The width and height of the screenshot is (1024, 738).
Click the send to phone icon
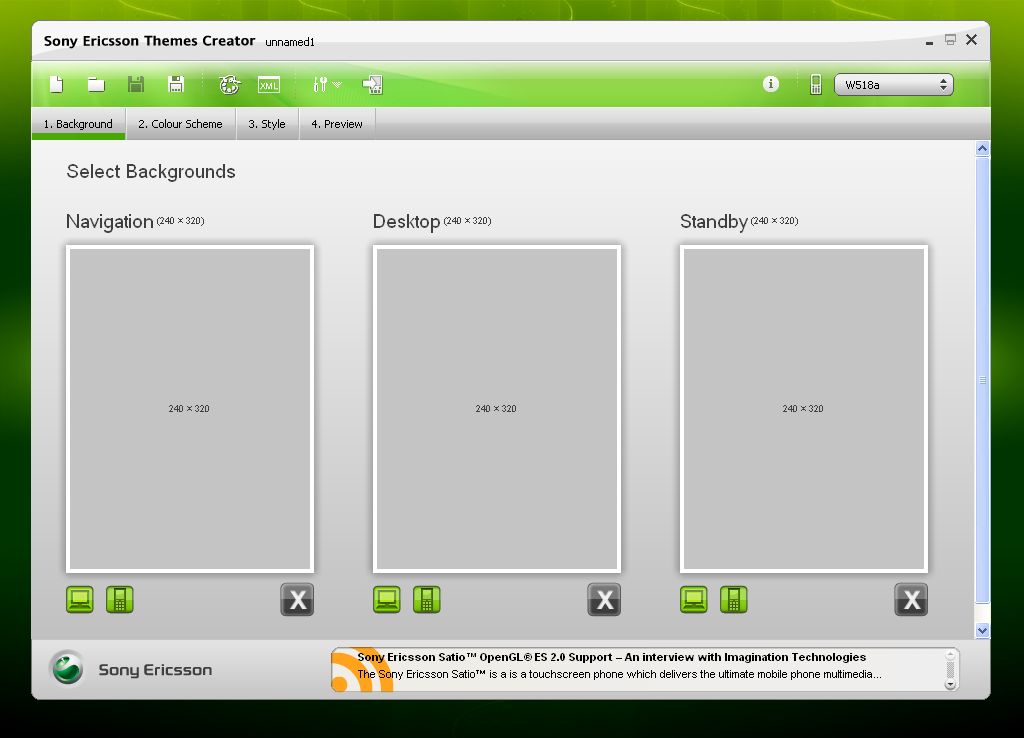tap(372, 84)
